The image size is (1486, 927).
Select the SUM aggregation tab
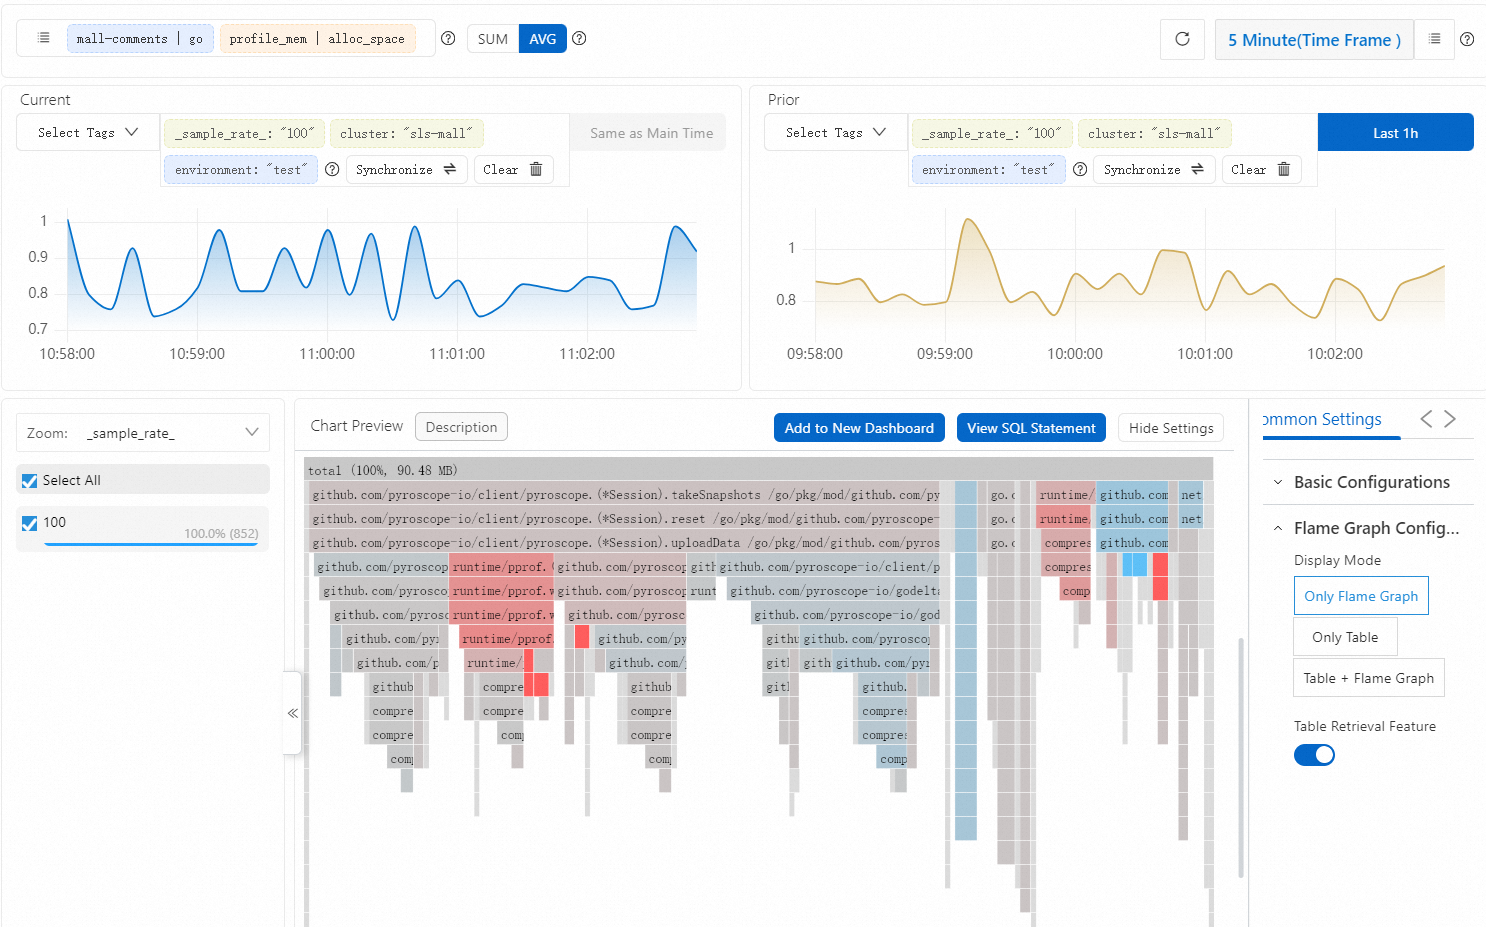[x=493, y=39]
